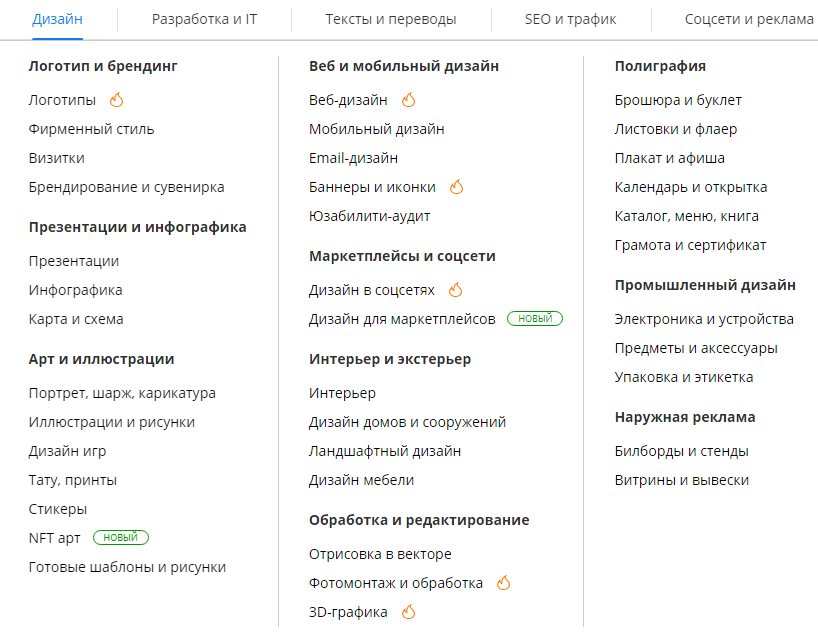Click the fire icon next to Баннеры и иконки
Image resolution: width=818 pixels, height=642 pixels.
(456, 187)
